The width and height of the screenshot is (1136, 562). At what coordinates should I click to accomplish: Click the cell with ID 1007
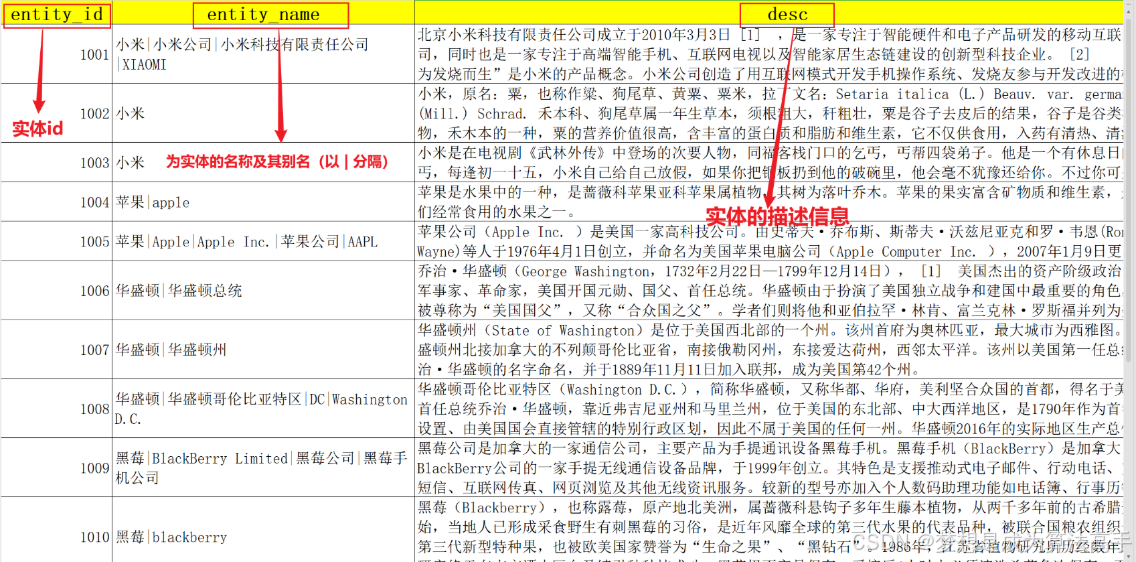57,349
